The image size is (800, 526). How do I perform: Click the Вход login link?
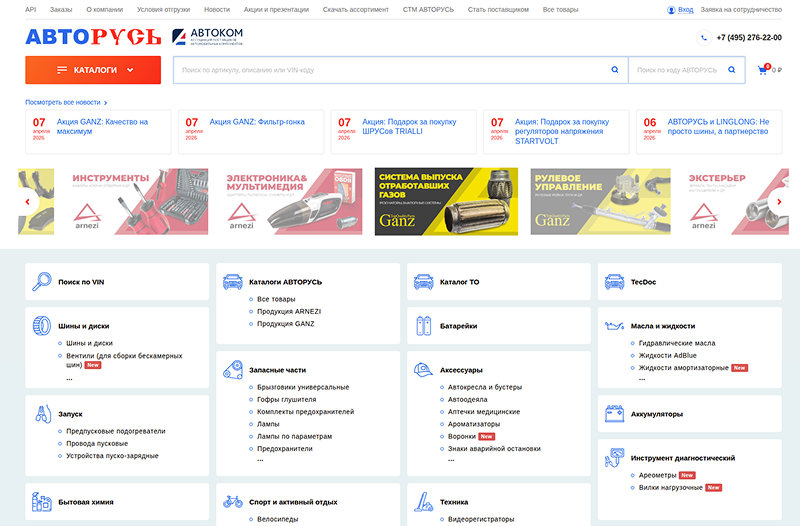pos(685,10)
